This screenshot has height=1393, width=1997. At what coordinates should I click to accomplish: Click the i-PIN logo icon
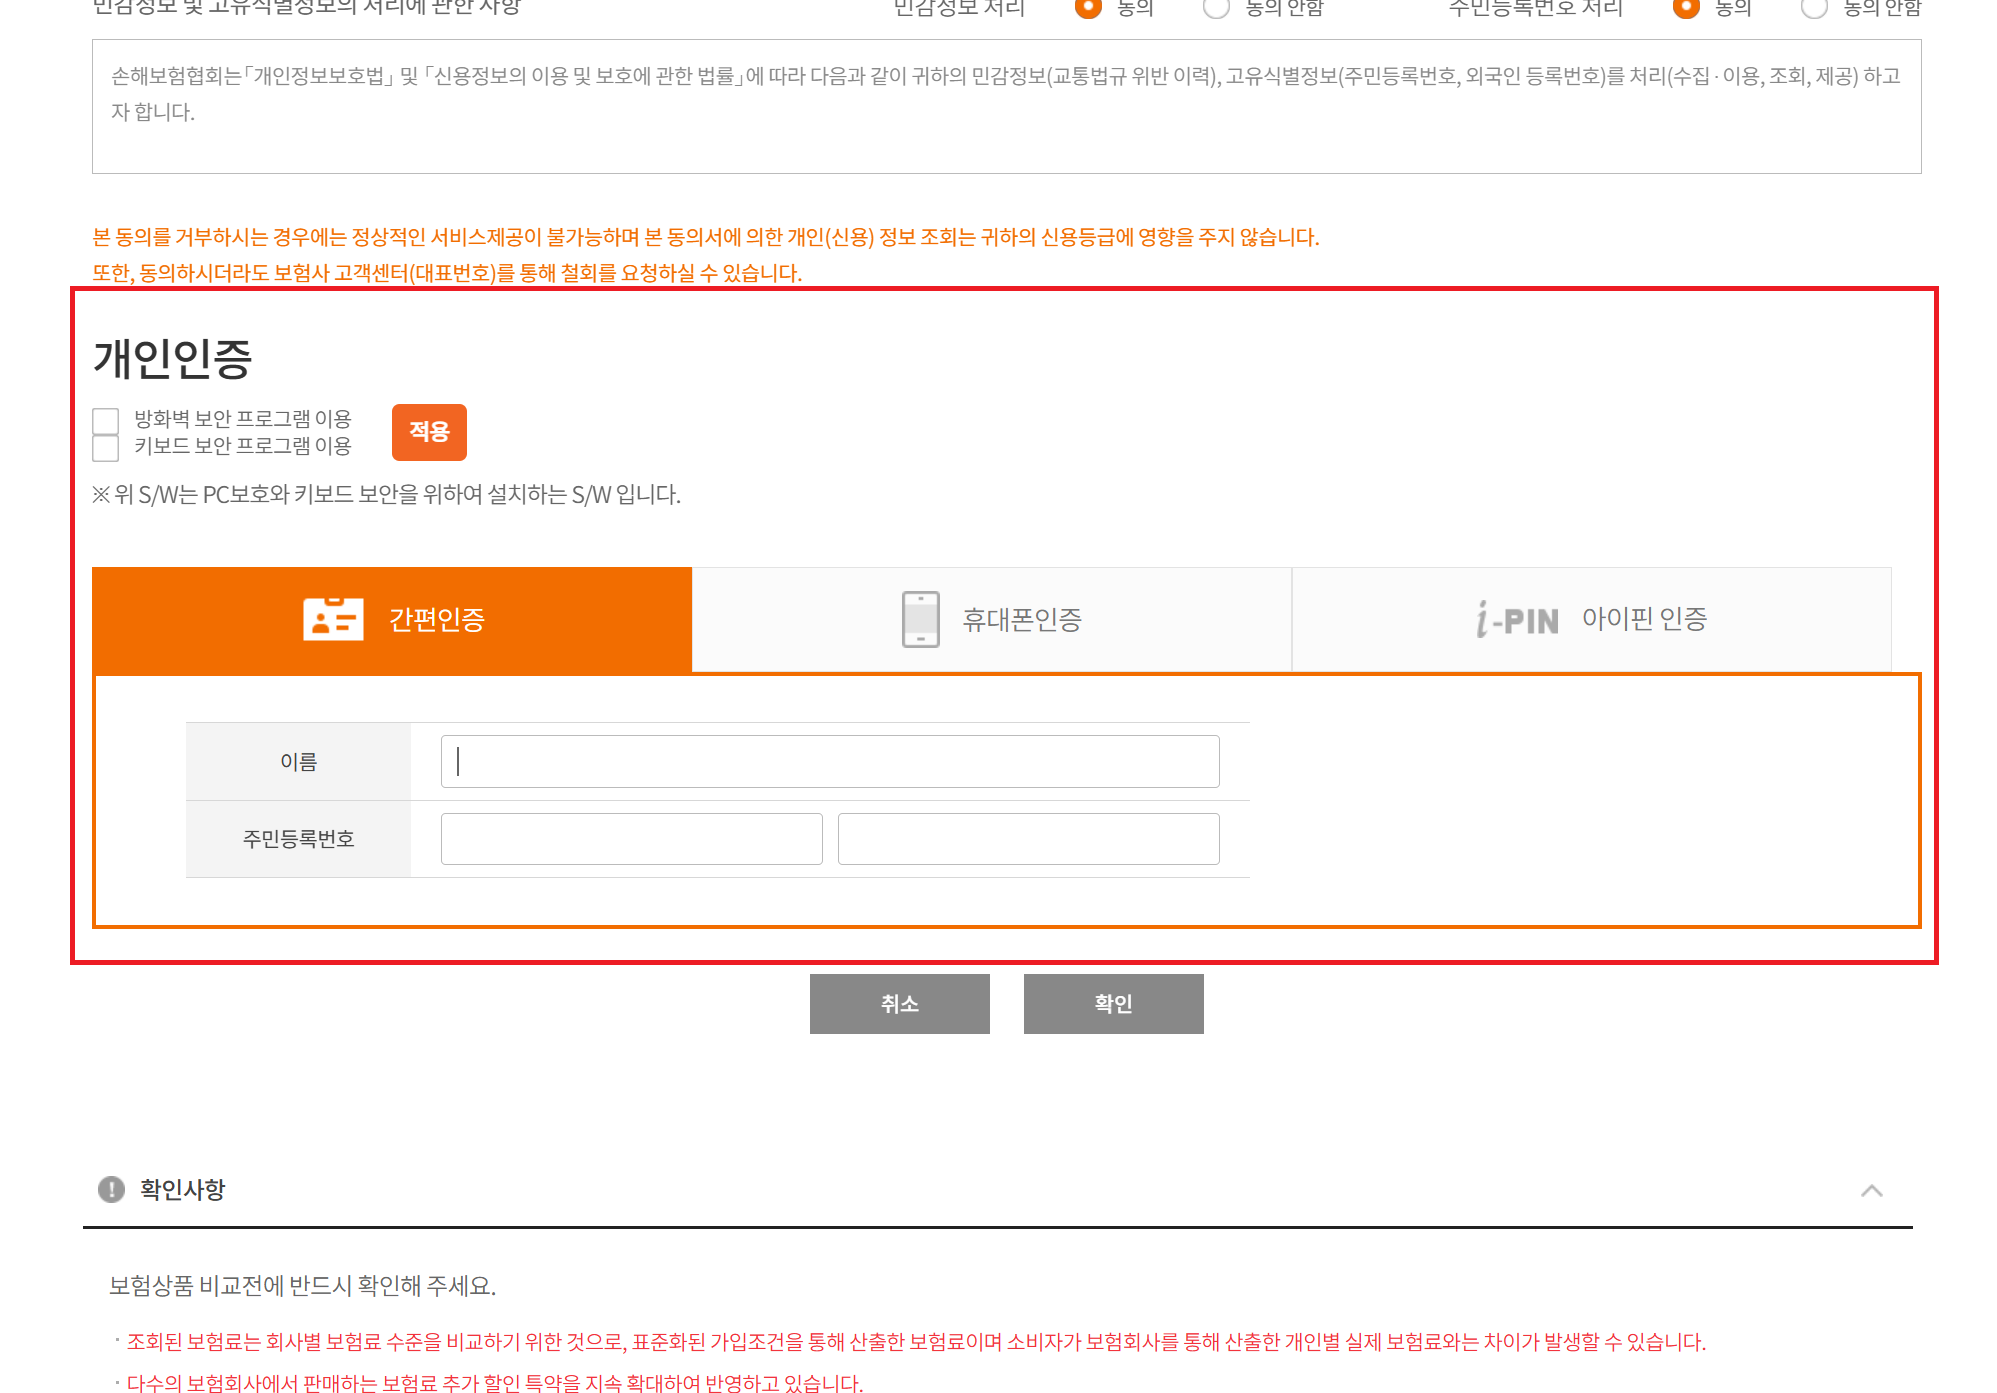[1517, 620]
